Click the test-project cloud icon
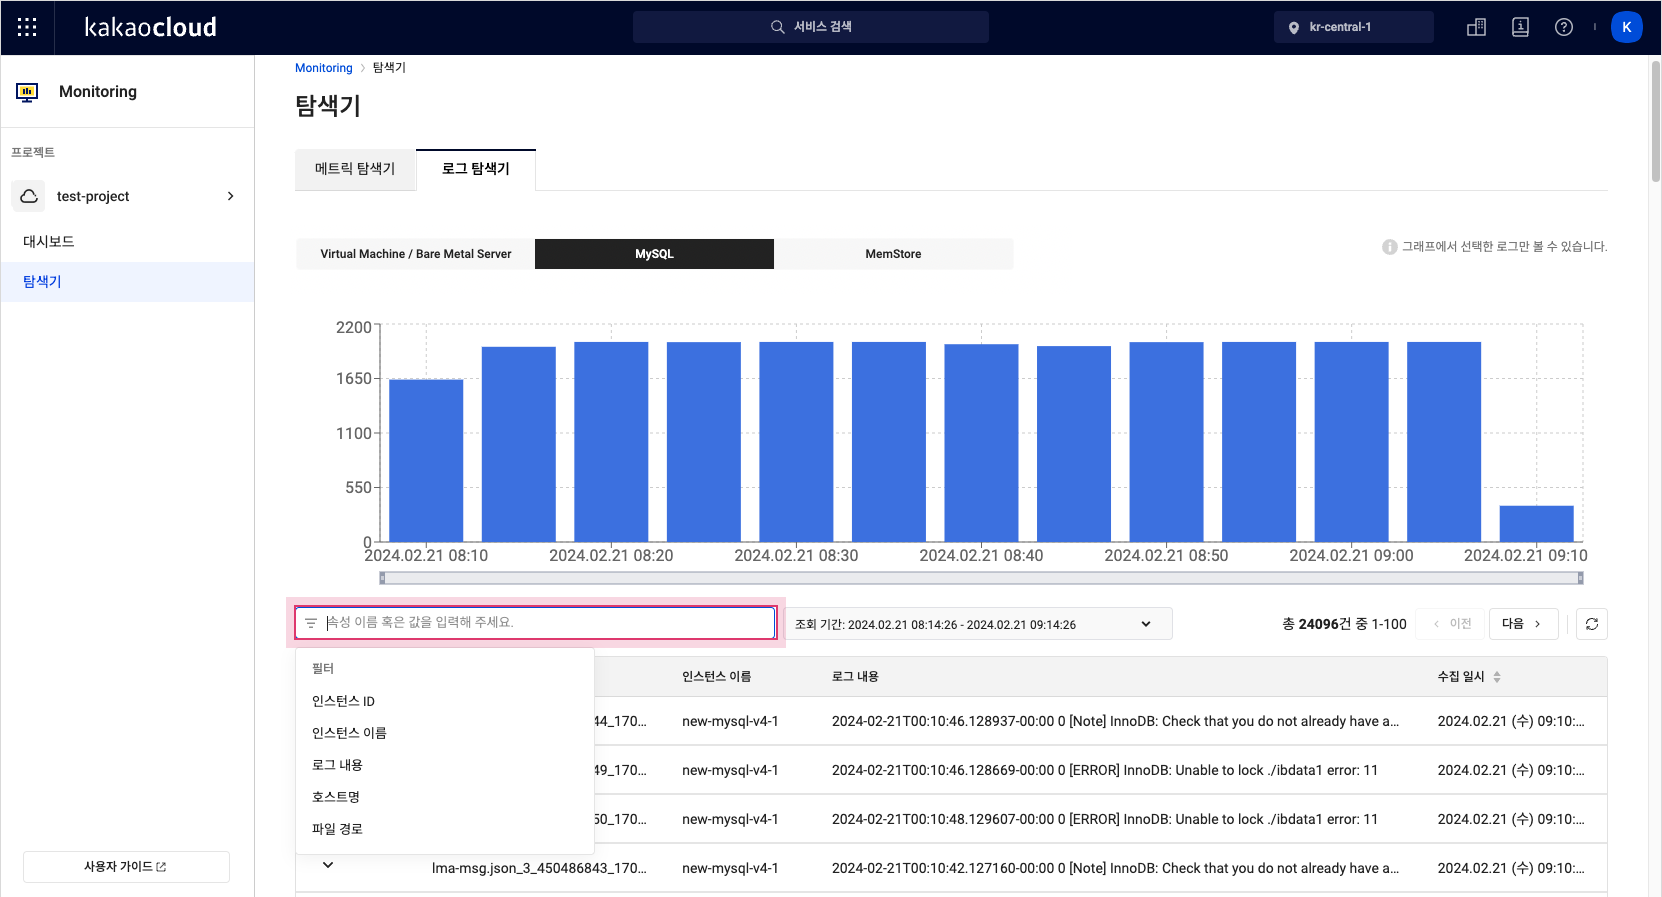Screen dimensions: 1662x897 coord(29,196)
